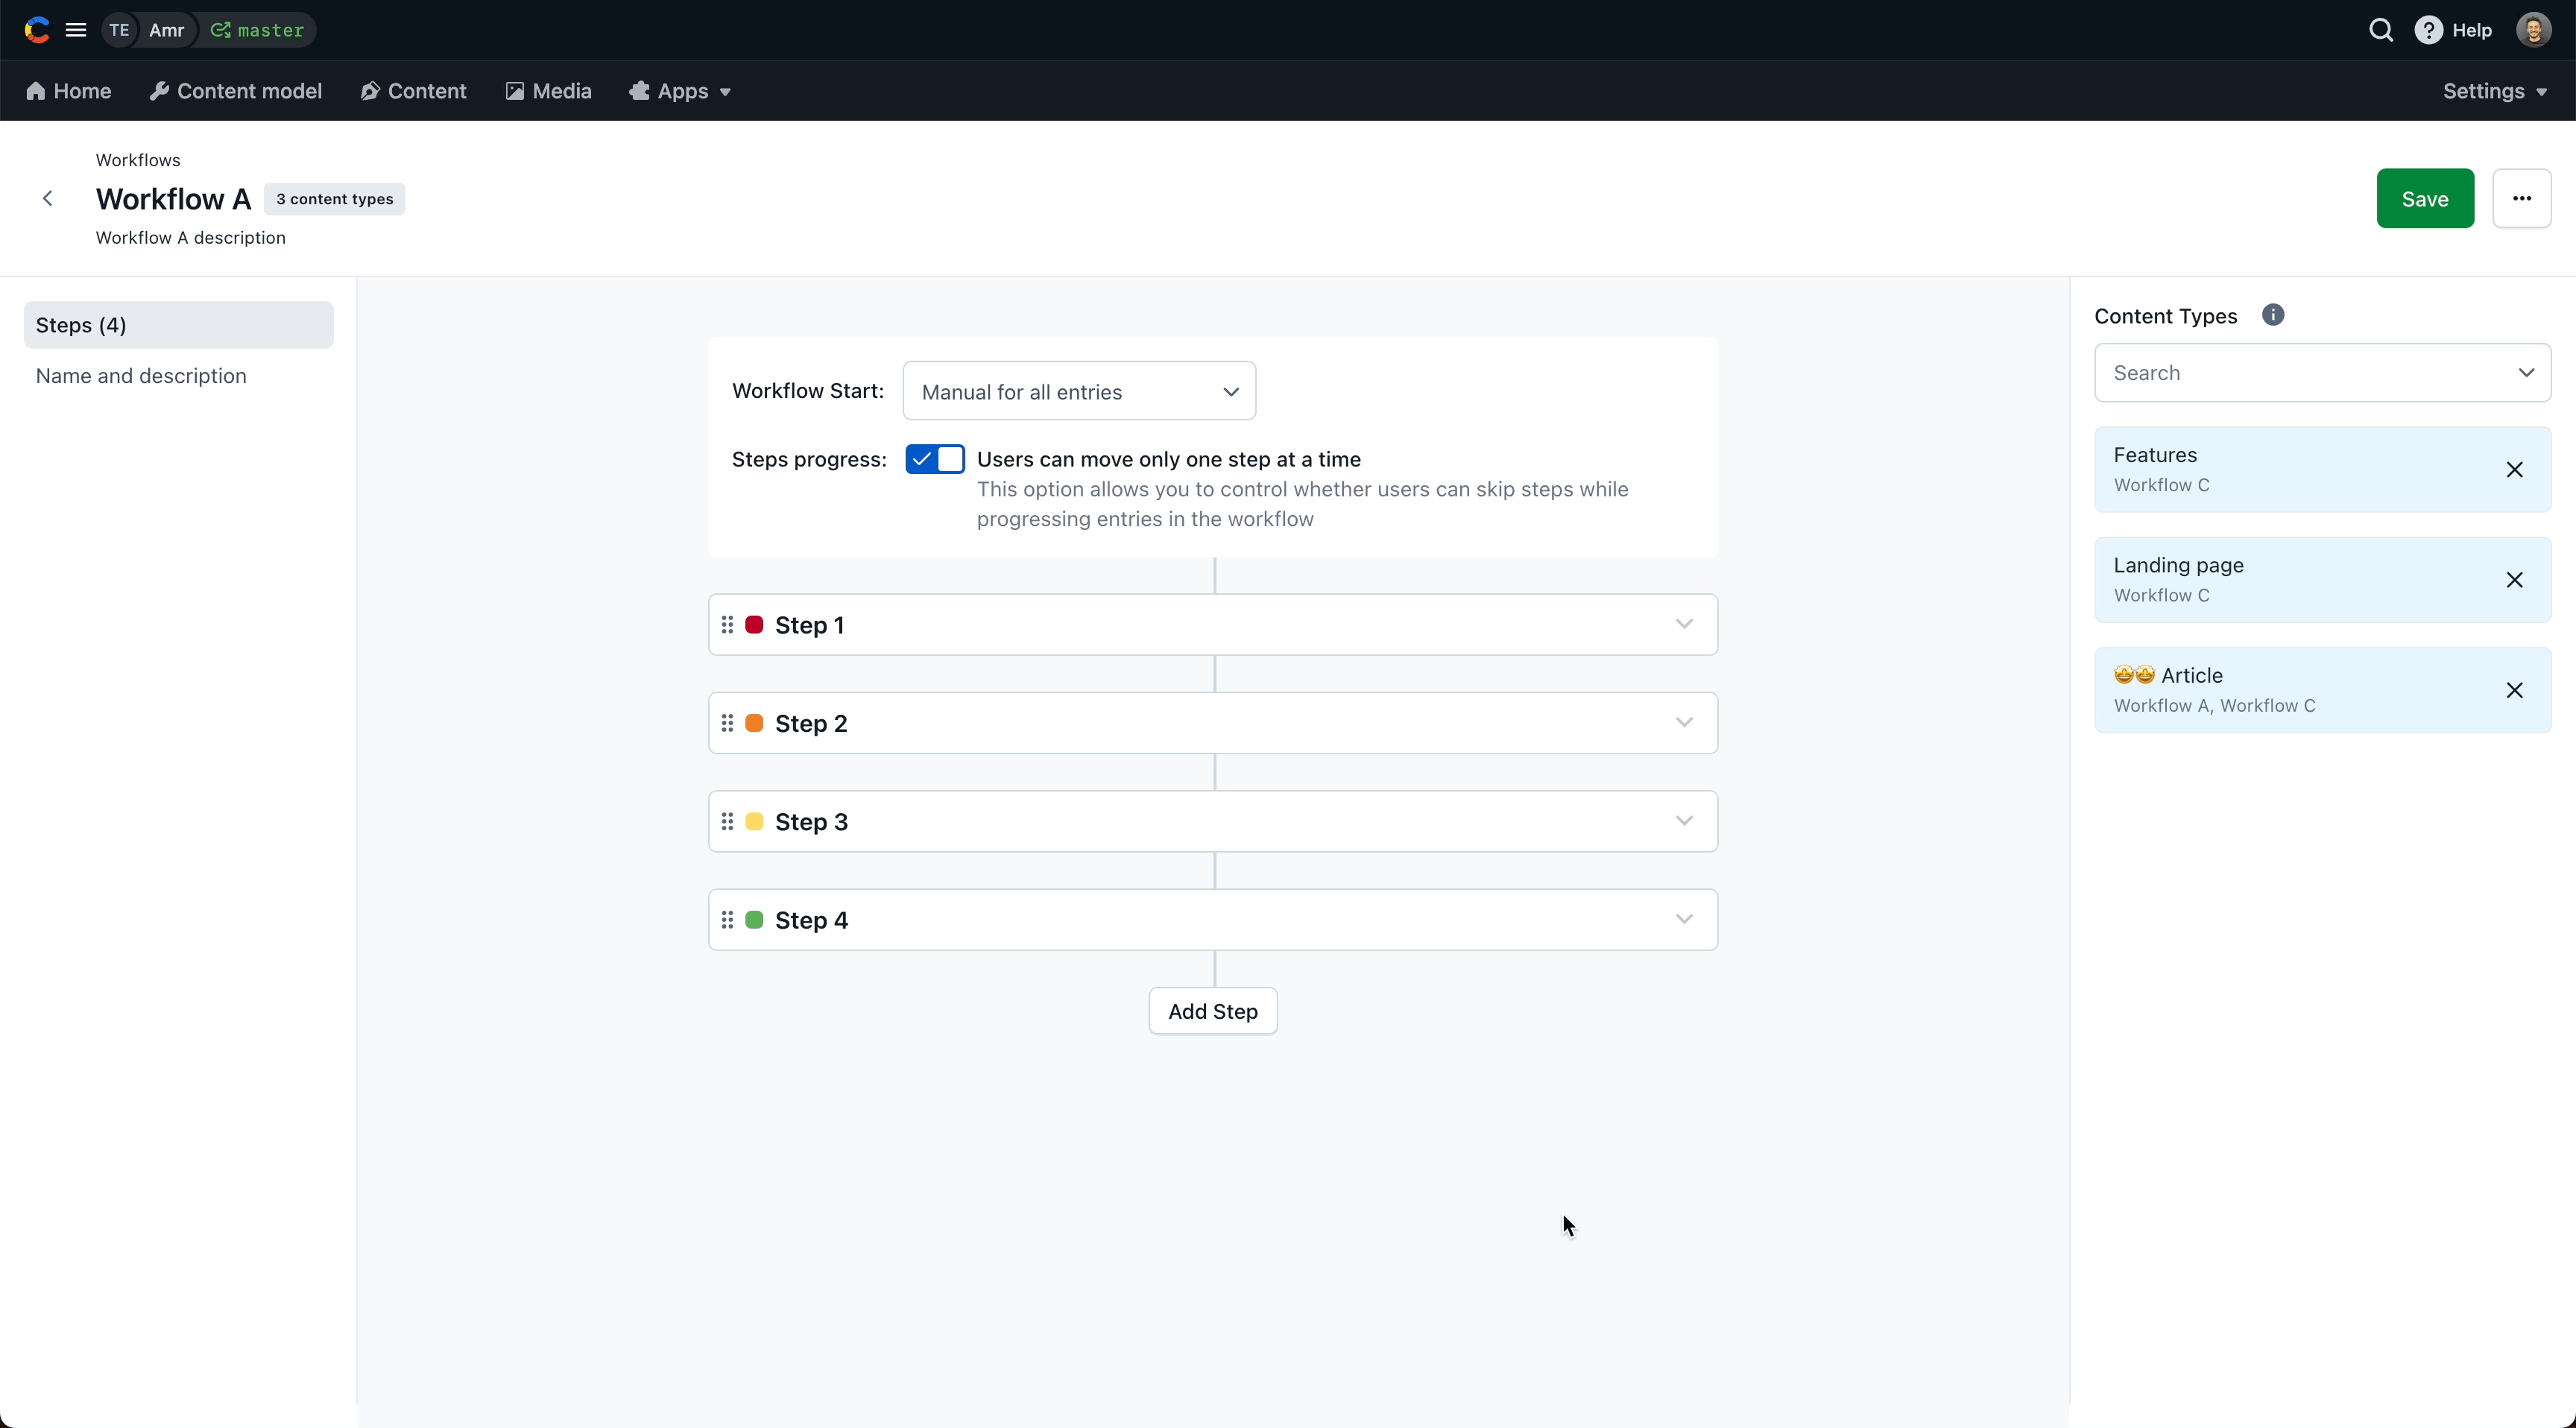Toggle one step at a time switch
Viewport: 2576px width, 1428px height.
click(x=935, y=459)
